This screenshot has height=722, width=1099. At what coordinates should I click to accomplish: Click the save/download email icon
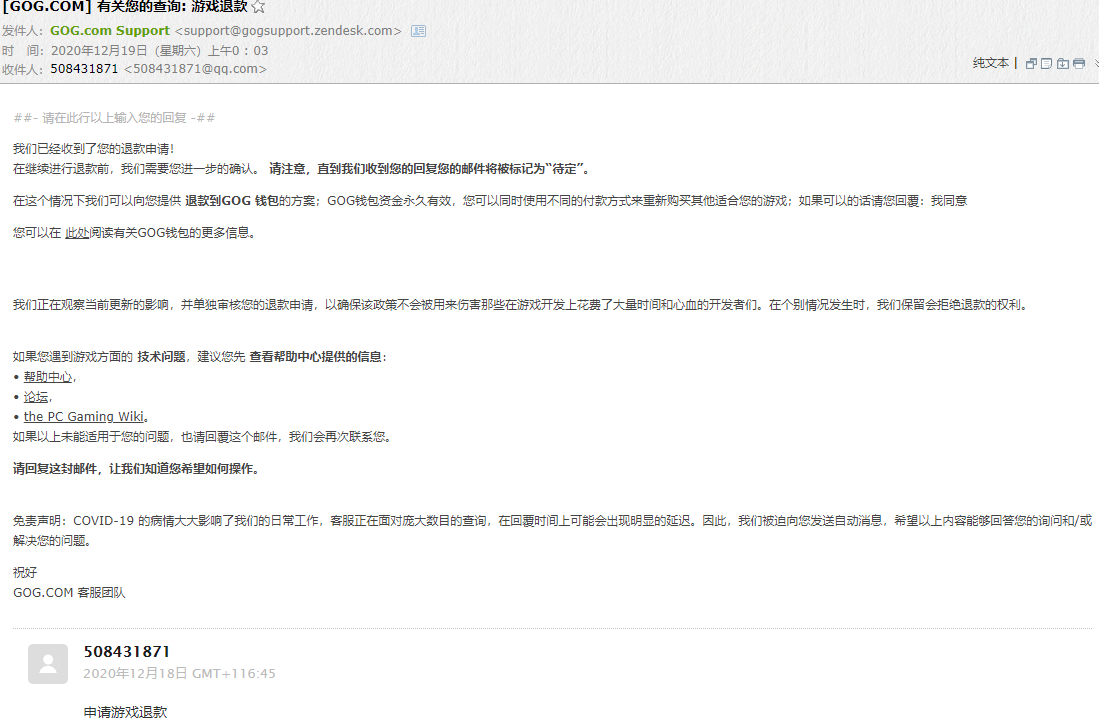click(1063, 64)
